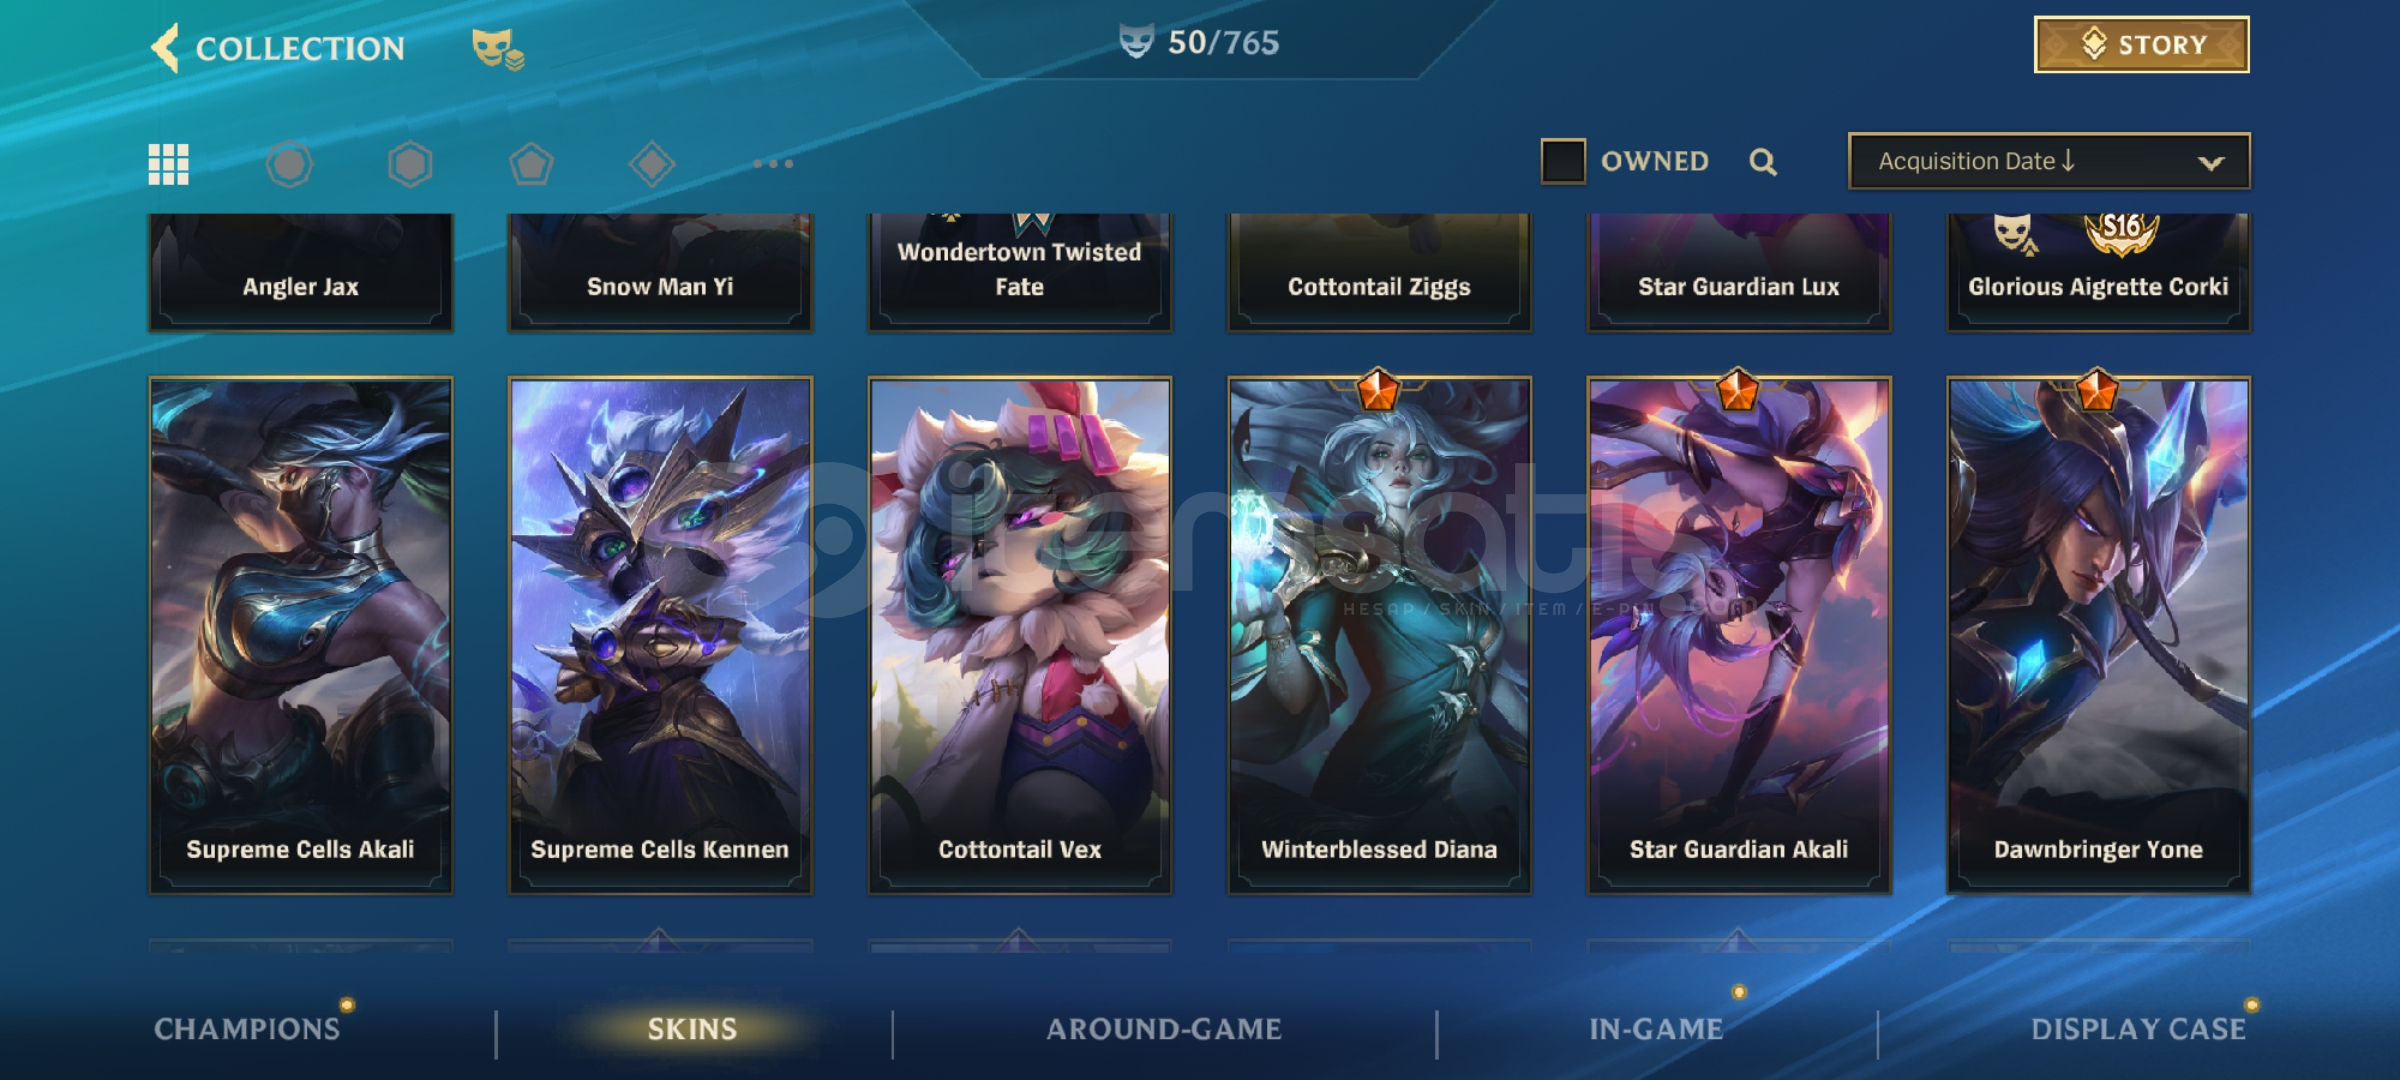Open the Display Case tab
The width and height of the screenshot is (2400, 1080).
pyautogui.click(x=2138, y=1029)
